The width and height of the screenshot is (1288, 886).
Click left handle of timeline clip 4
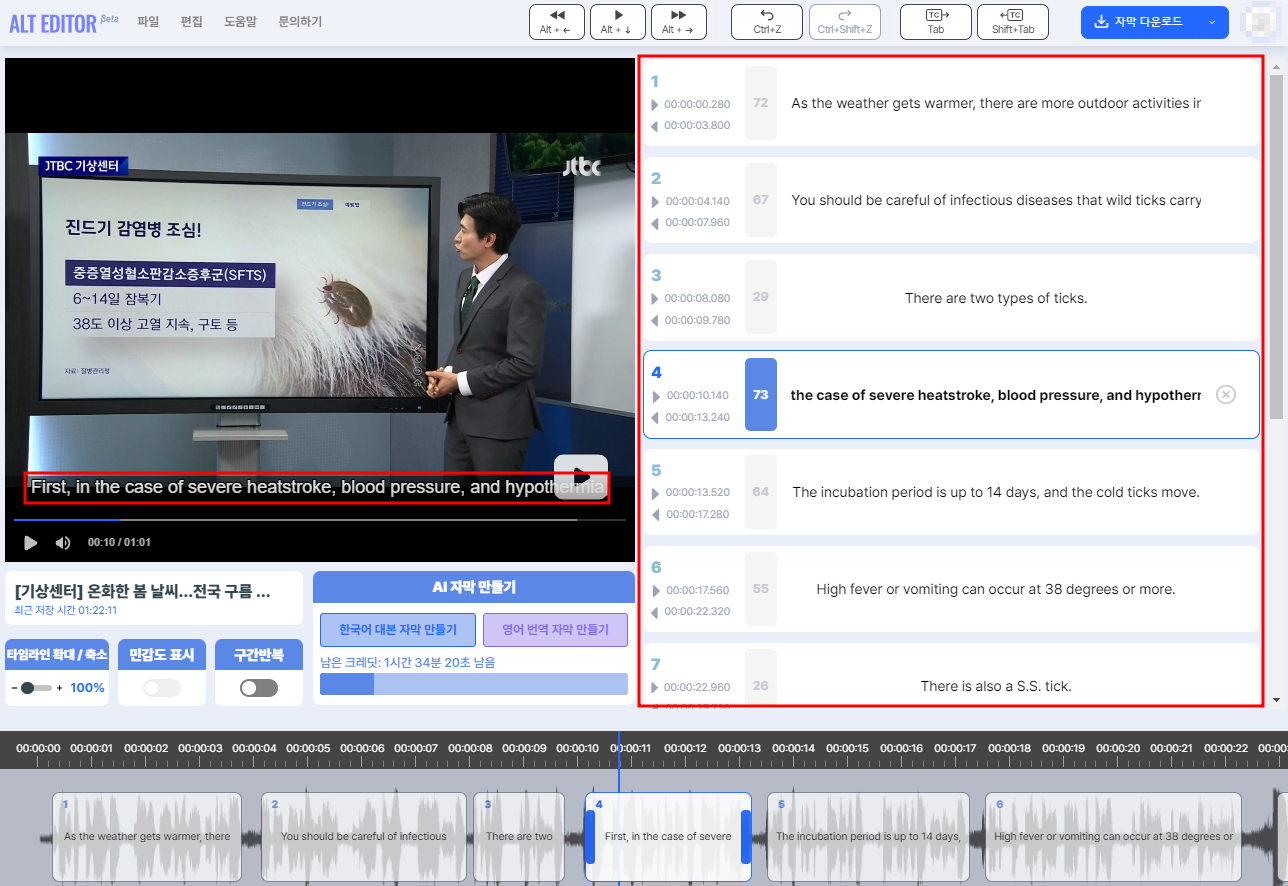[x=590, y=837]
